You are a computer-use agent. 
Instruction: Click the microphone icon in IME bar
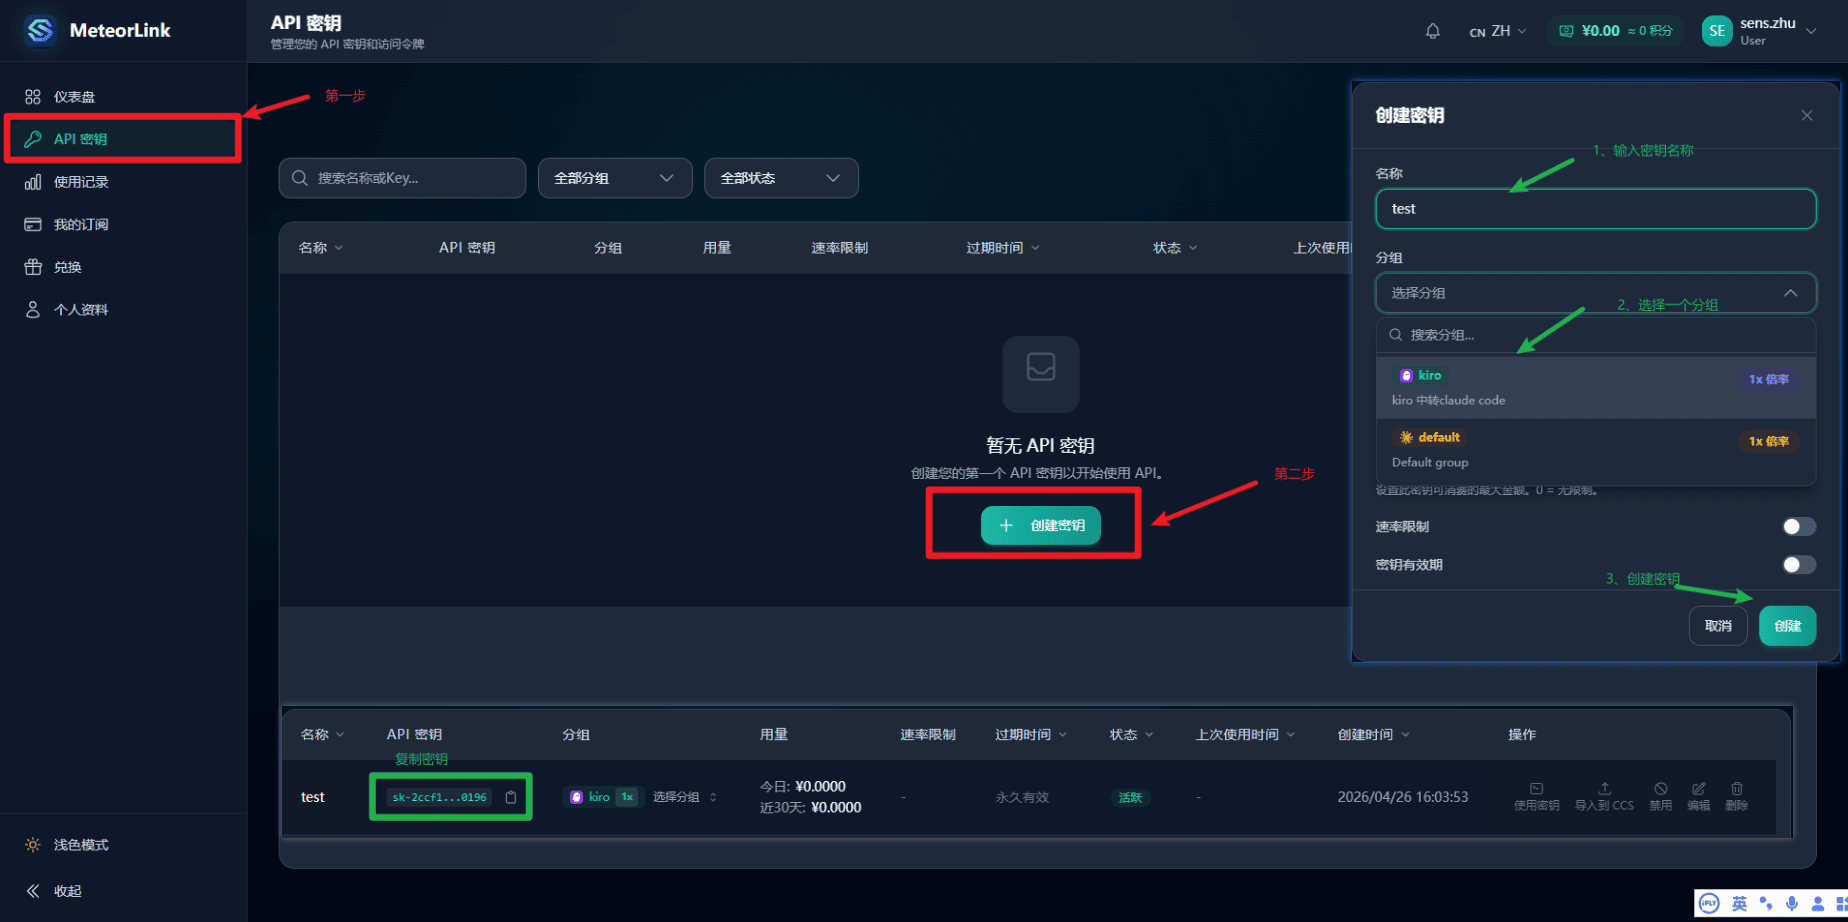pyautogui.click(x=1792, y=904)
